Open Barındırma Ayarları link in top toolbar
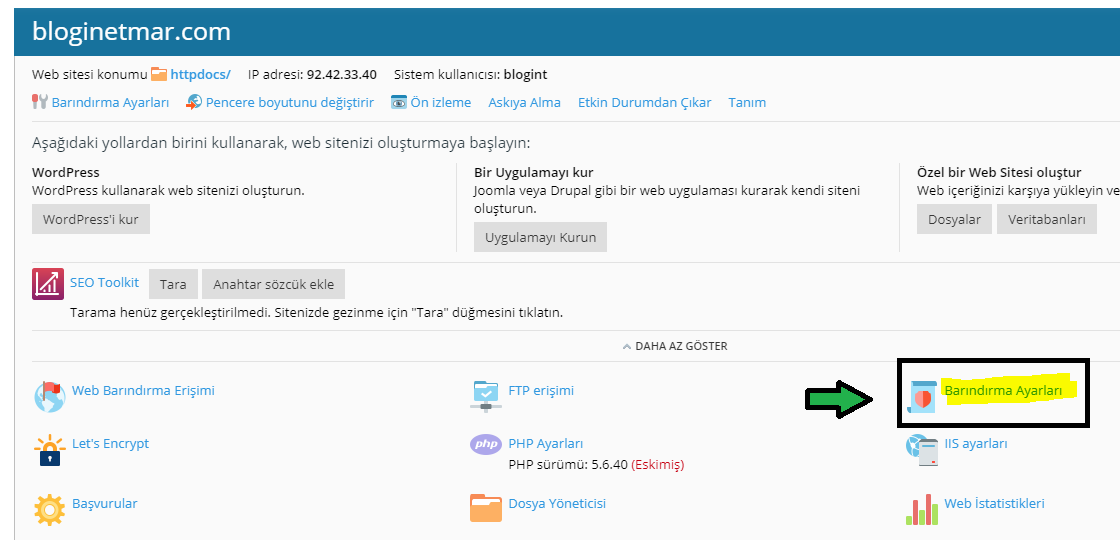 point(110,102)
